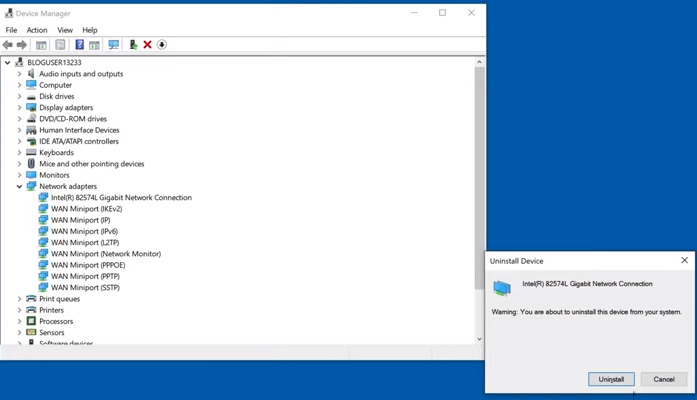Select the DVD/CD-ROM drives label
The width and height of the screenshot is (697, 400).
point(73,119)
